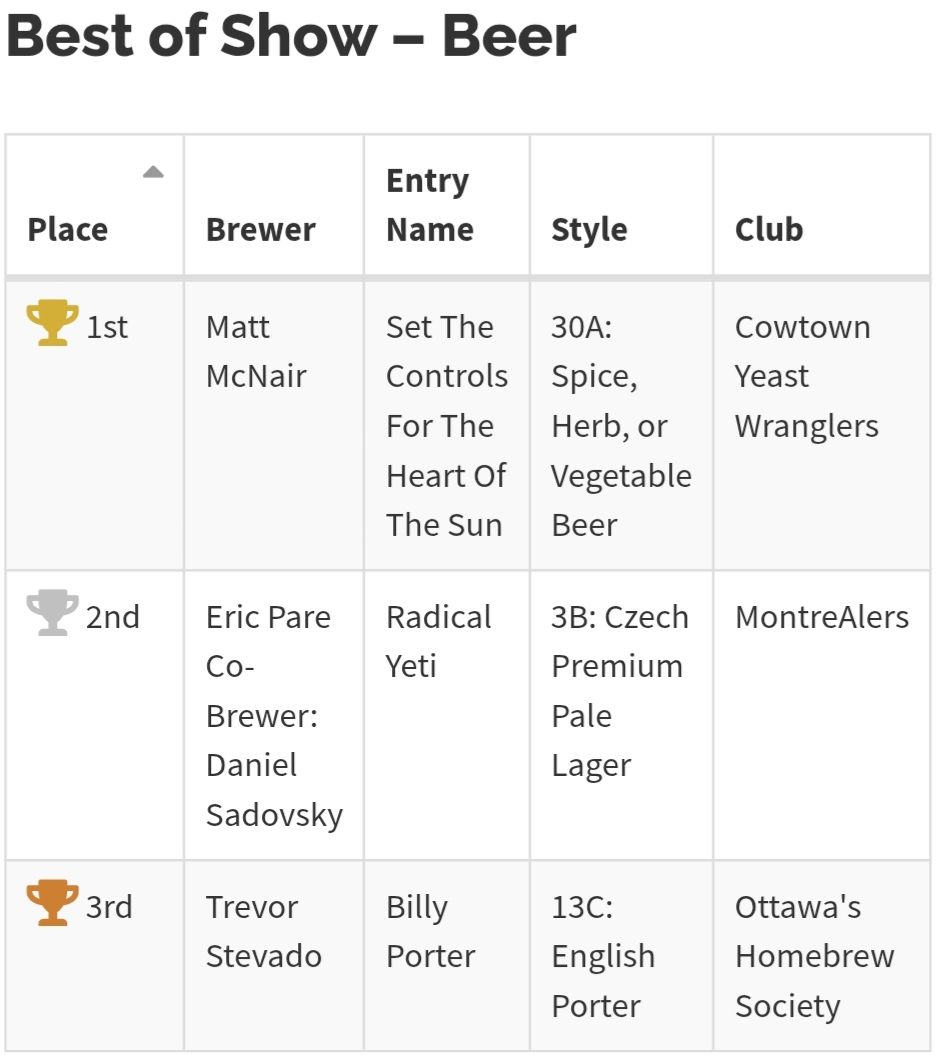950x1063 pixels.
Task: Click the Billy Porter entry name
Action: click(x=431, y=931)
